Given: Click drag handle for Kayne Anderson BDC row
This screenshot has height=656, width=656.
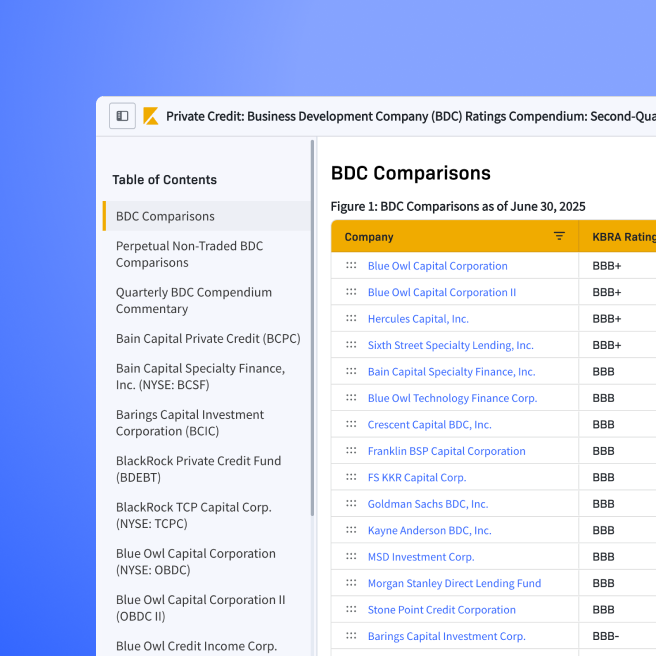Looking at the screenshot, I should point(351,530).
